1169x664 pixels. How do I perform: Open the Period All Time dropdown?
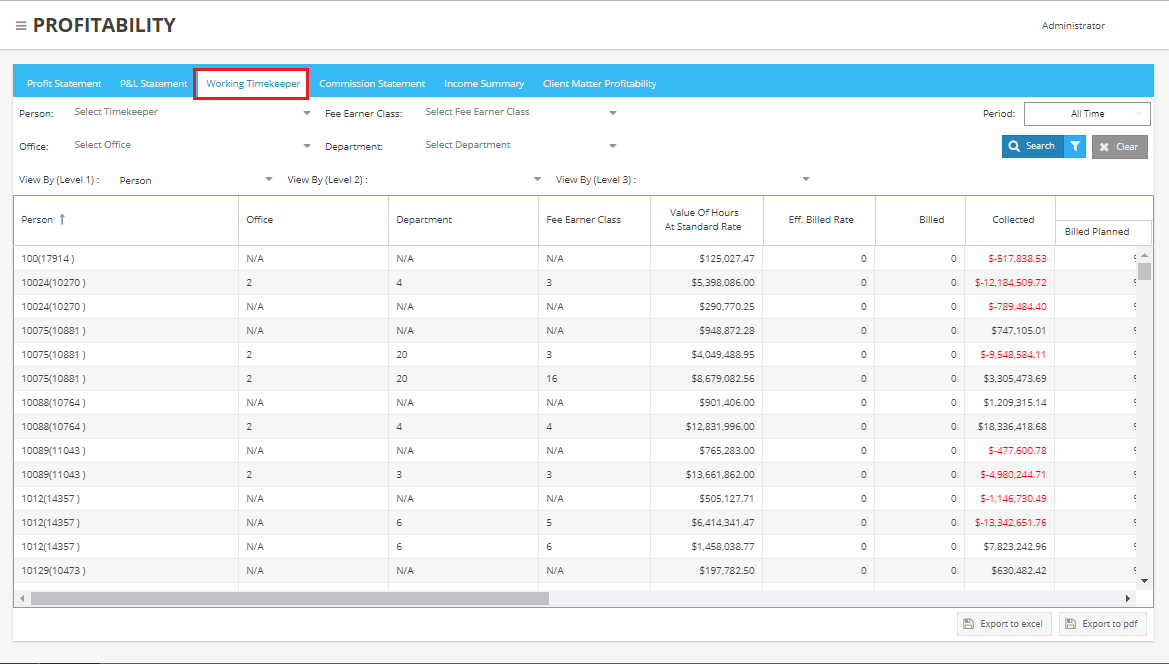1086,114
